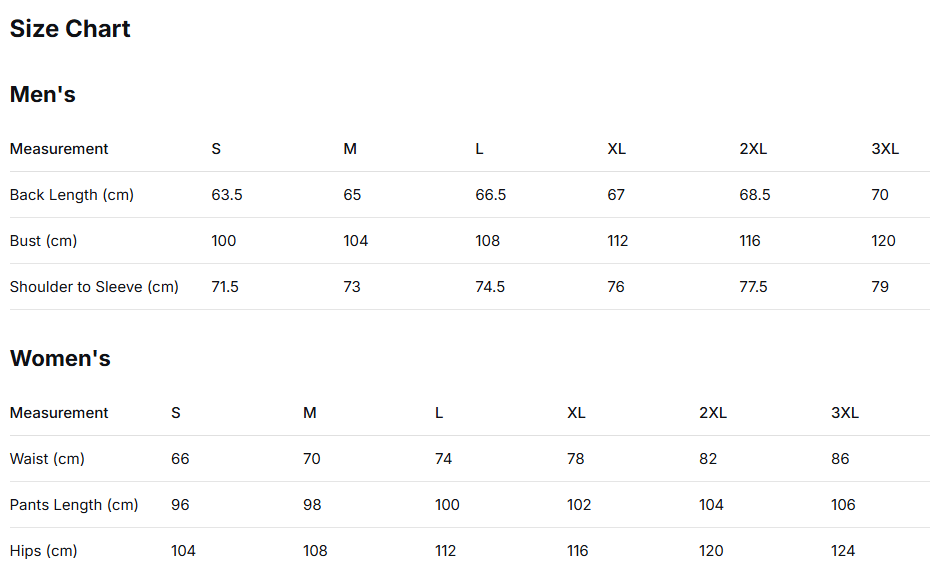Click the Waist value 66
Image resolution: width=930 pixels, height=568 pixels.
(x=180, y=459)
